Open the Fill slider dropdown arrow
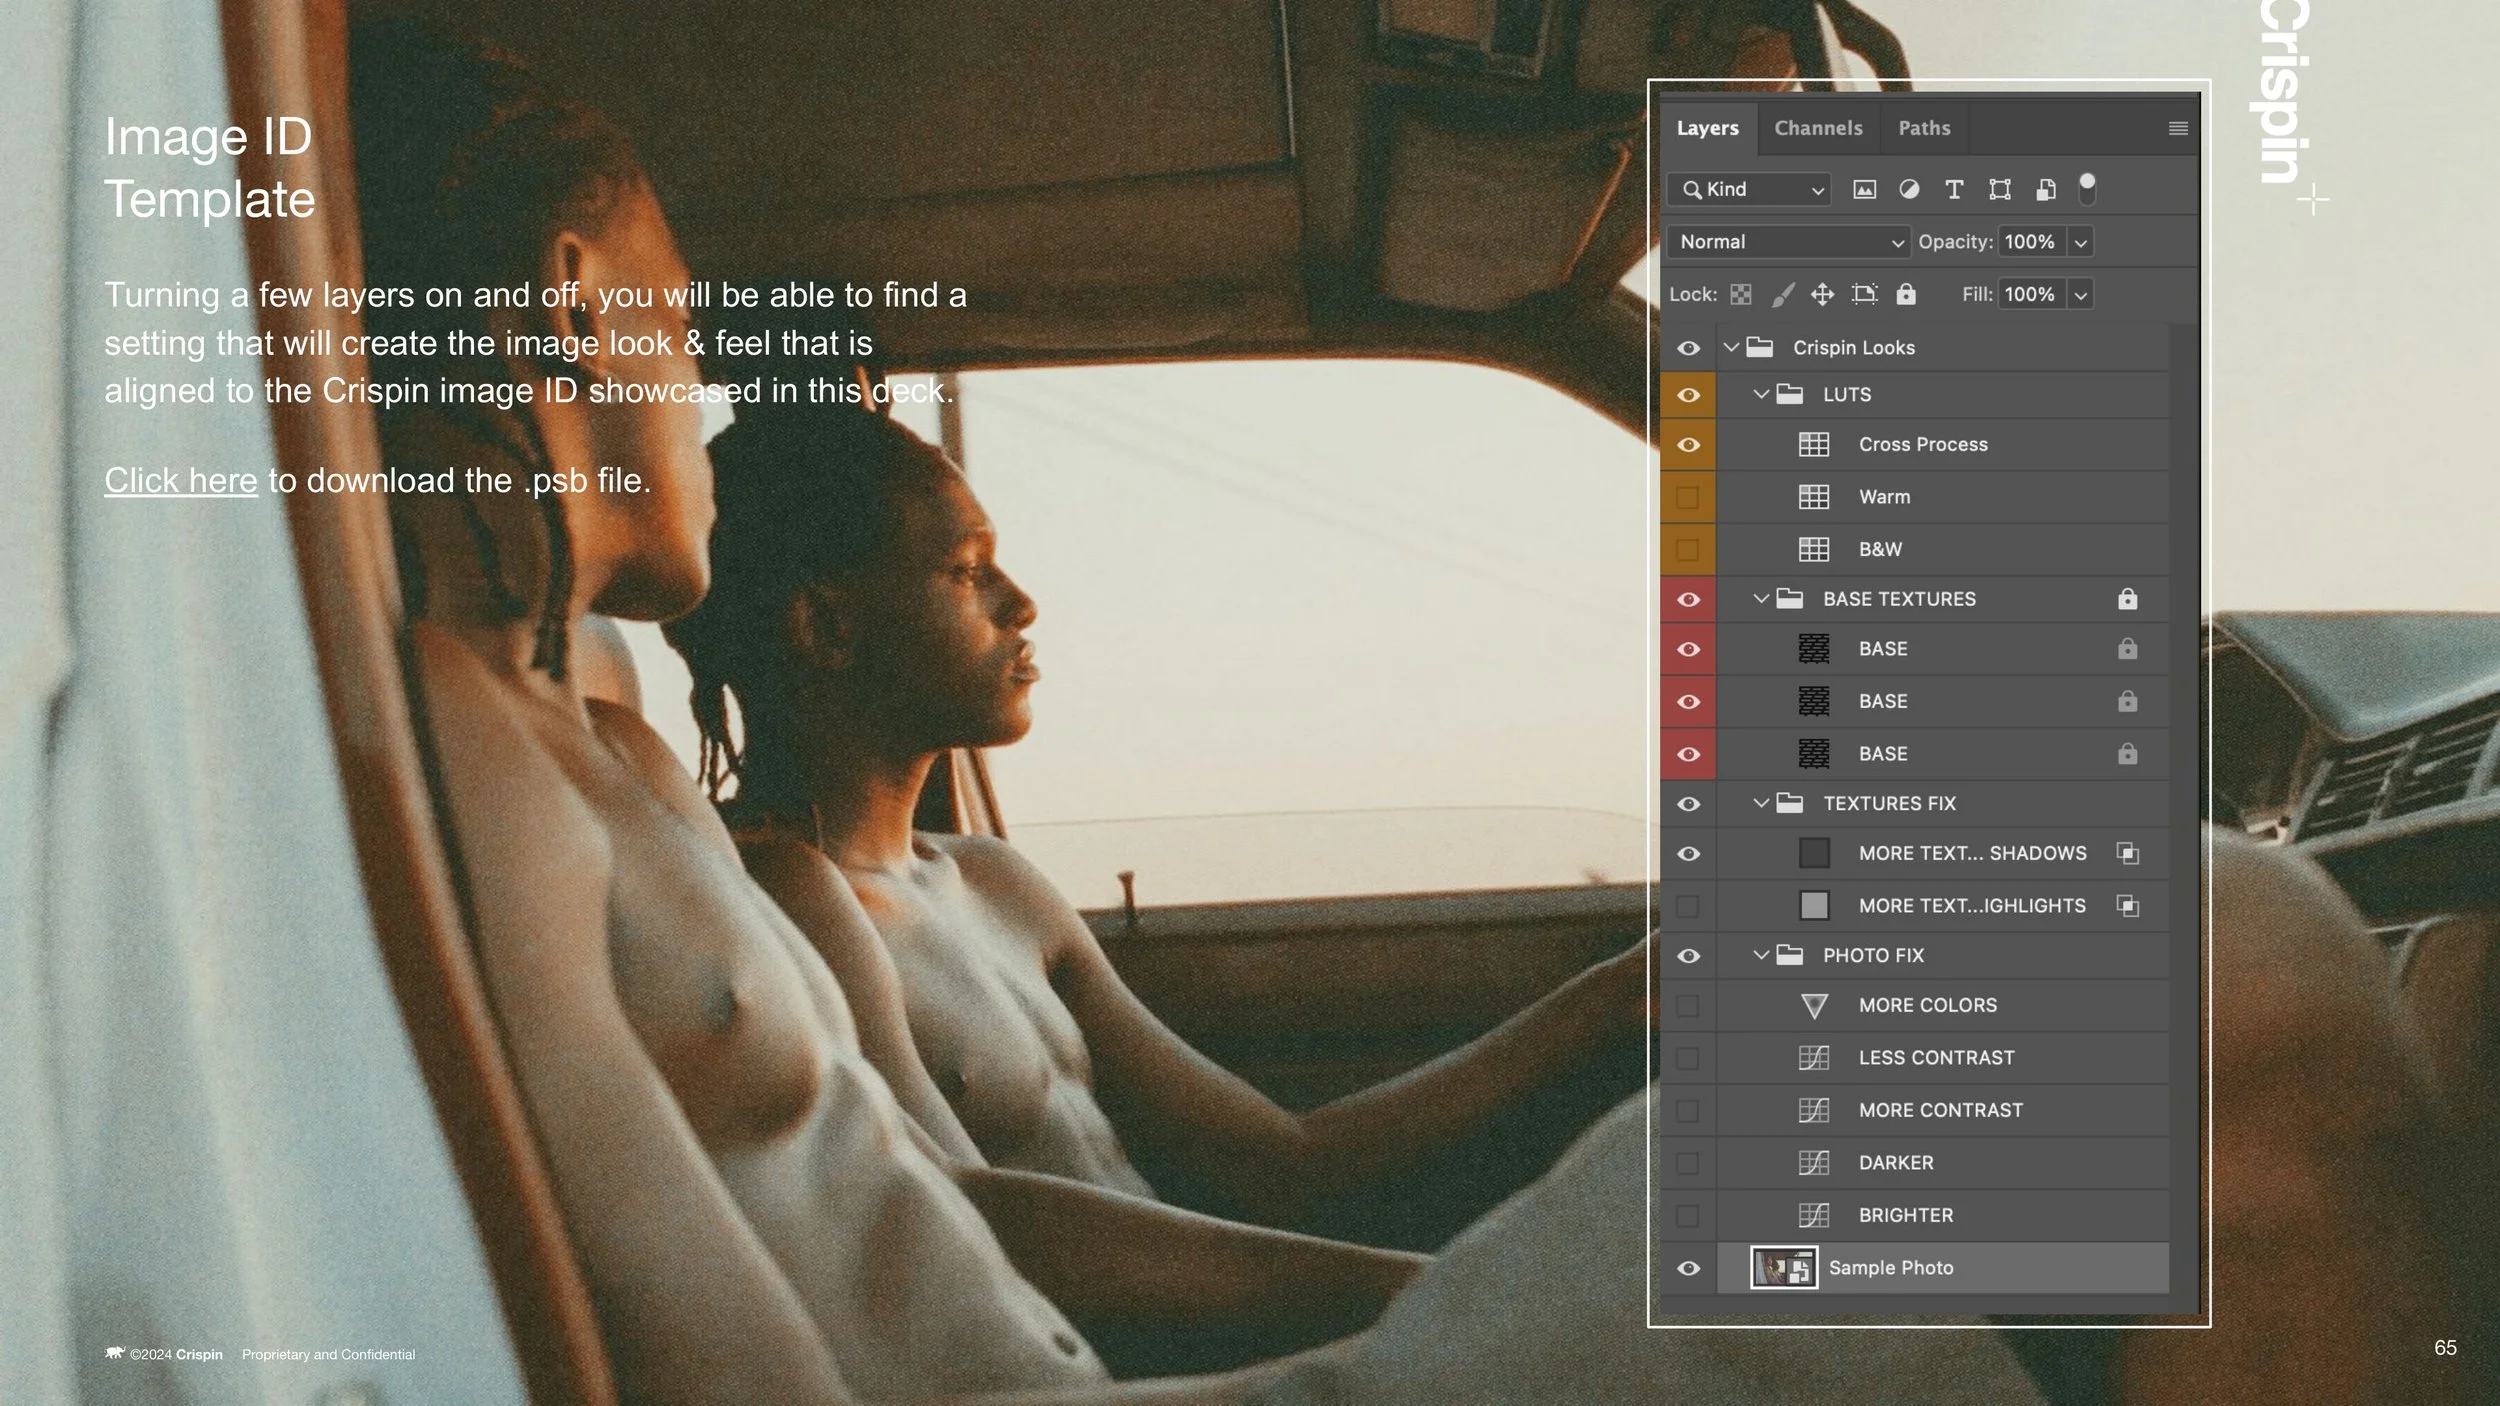2500x1406 pixels. 2081,295
